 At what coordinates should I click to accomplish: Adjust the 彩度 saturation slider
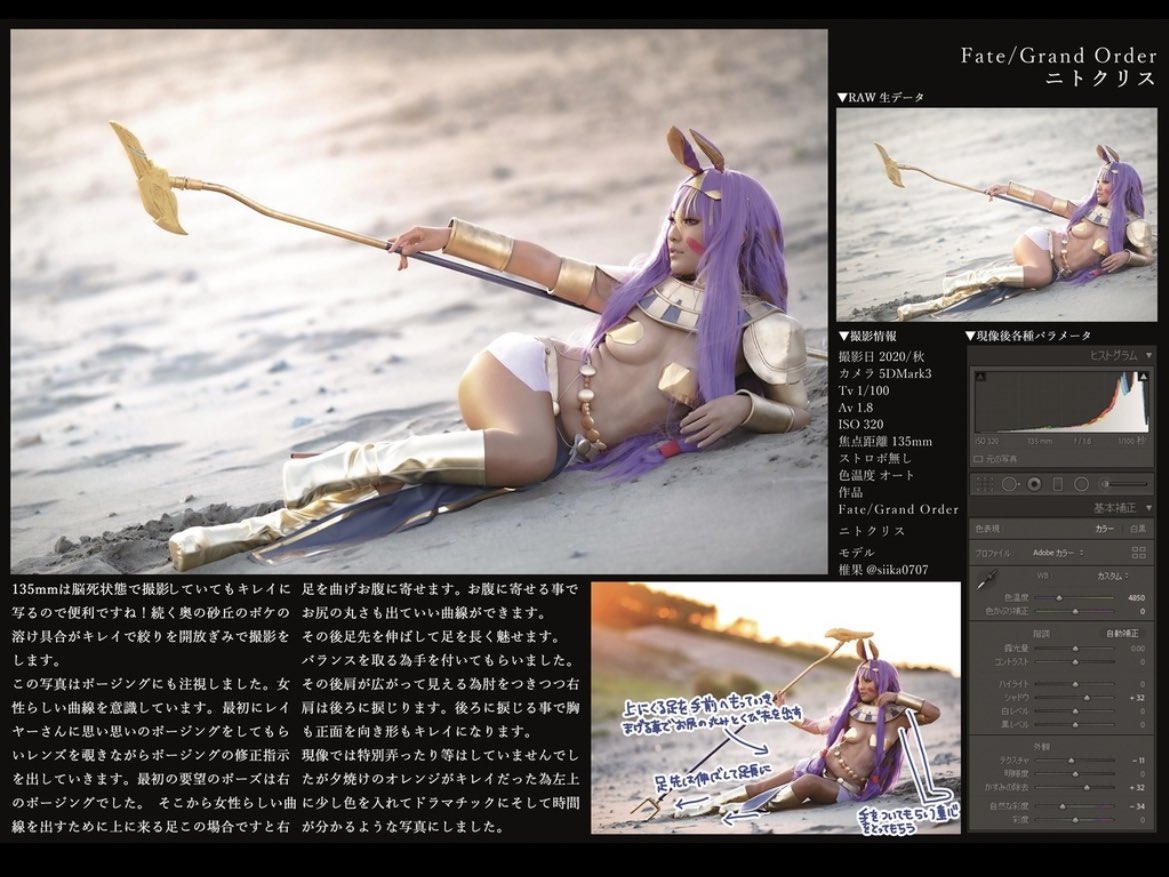[x=1074, y=820]
